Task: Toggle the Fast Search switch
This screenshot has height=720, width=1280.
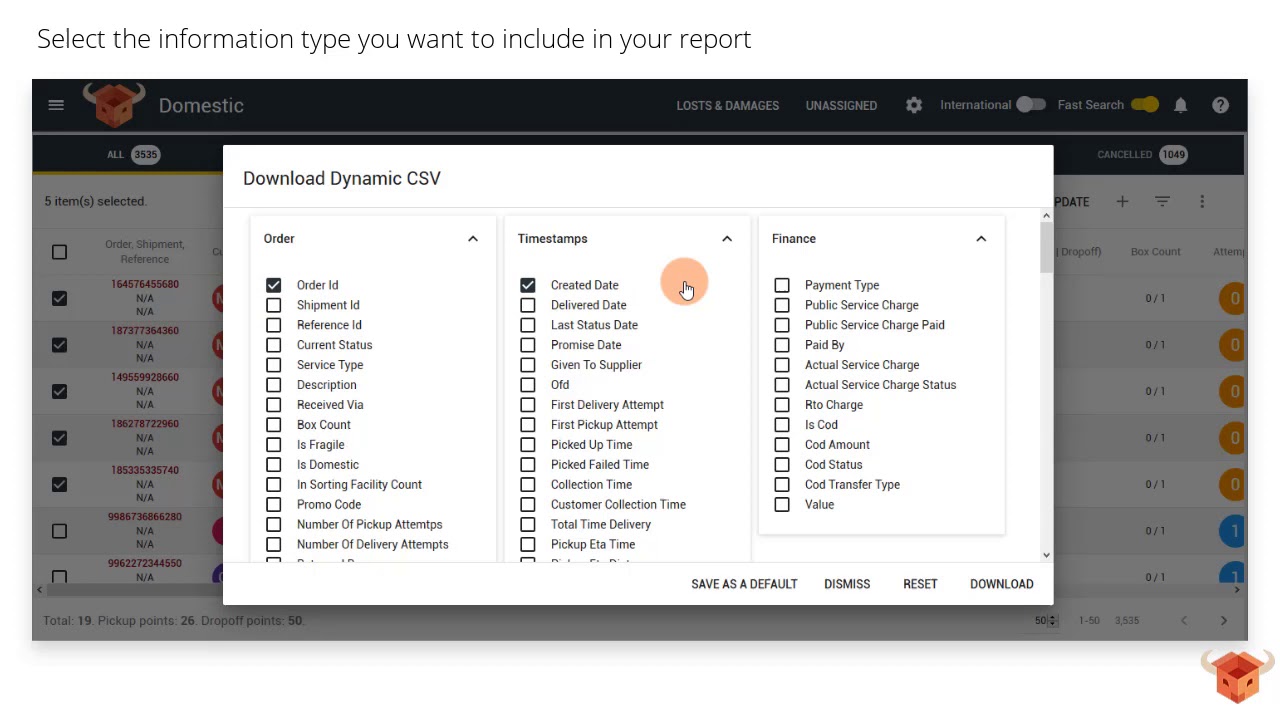Action: click(x=1145, y=105)
